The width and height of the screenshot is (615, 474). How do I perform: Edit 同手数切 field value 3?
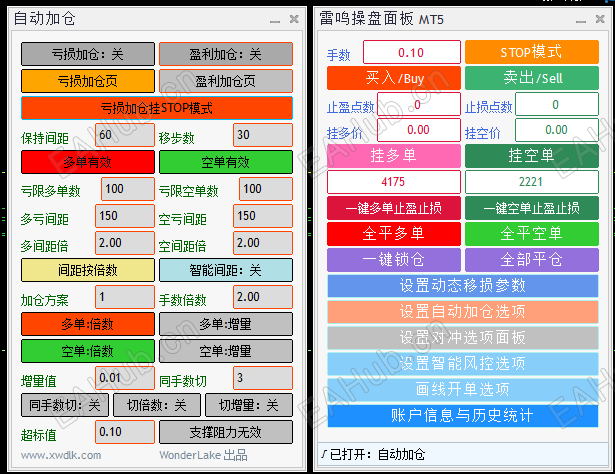coord(263,378)
